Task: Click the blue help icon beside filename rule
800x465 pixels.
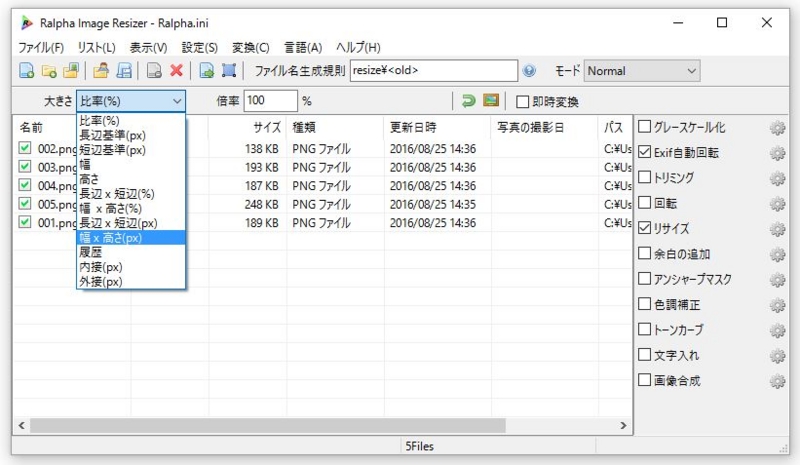Action: click(x=530, y=71)
